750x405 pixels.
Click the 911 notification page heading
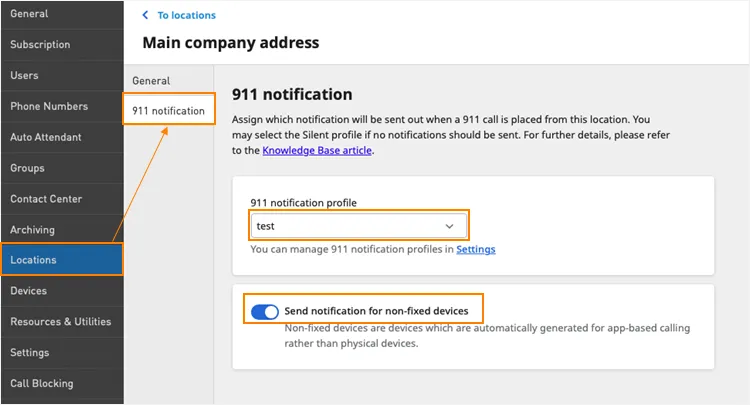[292, 94]
